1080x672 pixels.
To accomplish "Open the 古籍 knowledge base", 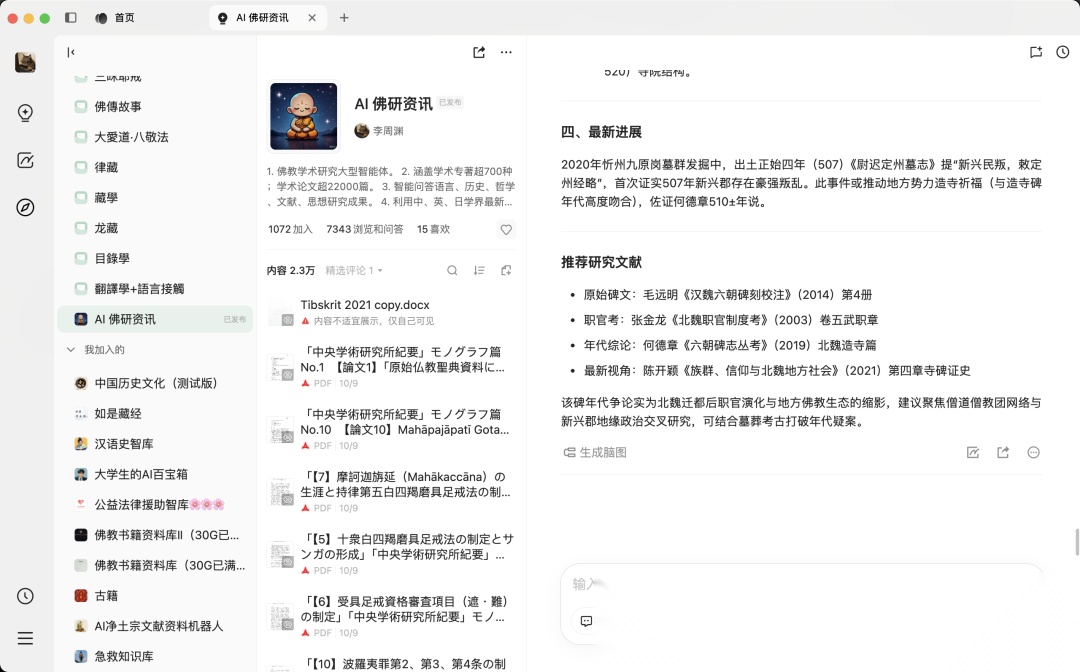I will coord(156,596).
